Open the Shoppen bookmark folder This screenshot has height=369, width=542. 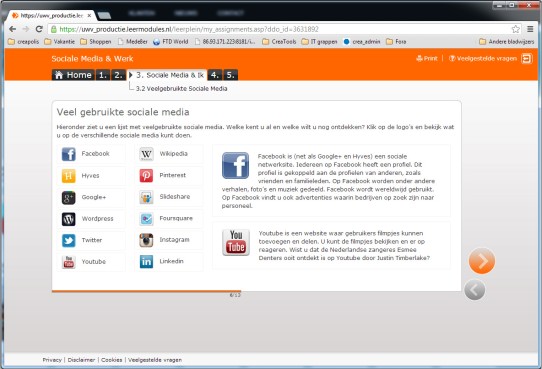coord(96,41)
